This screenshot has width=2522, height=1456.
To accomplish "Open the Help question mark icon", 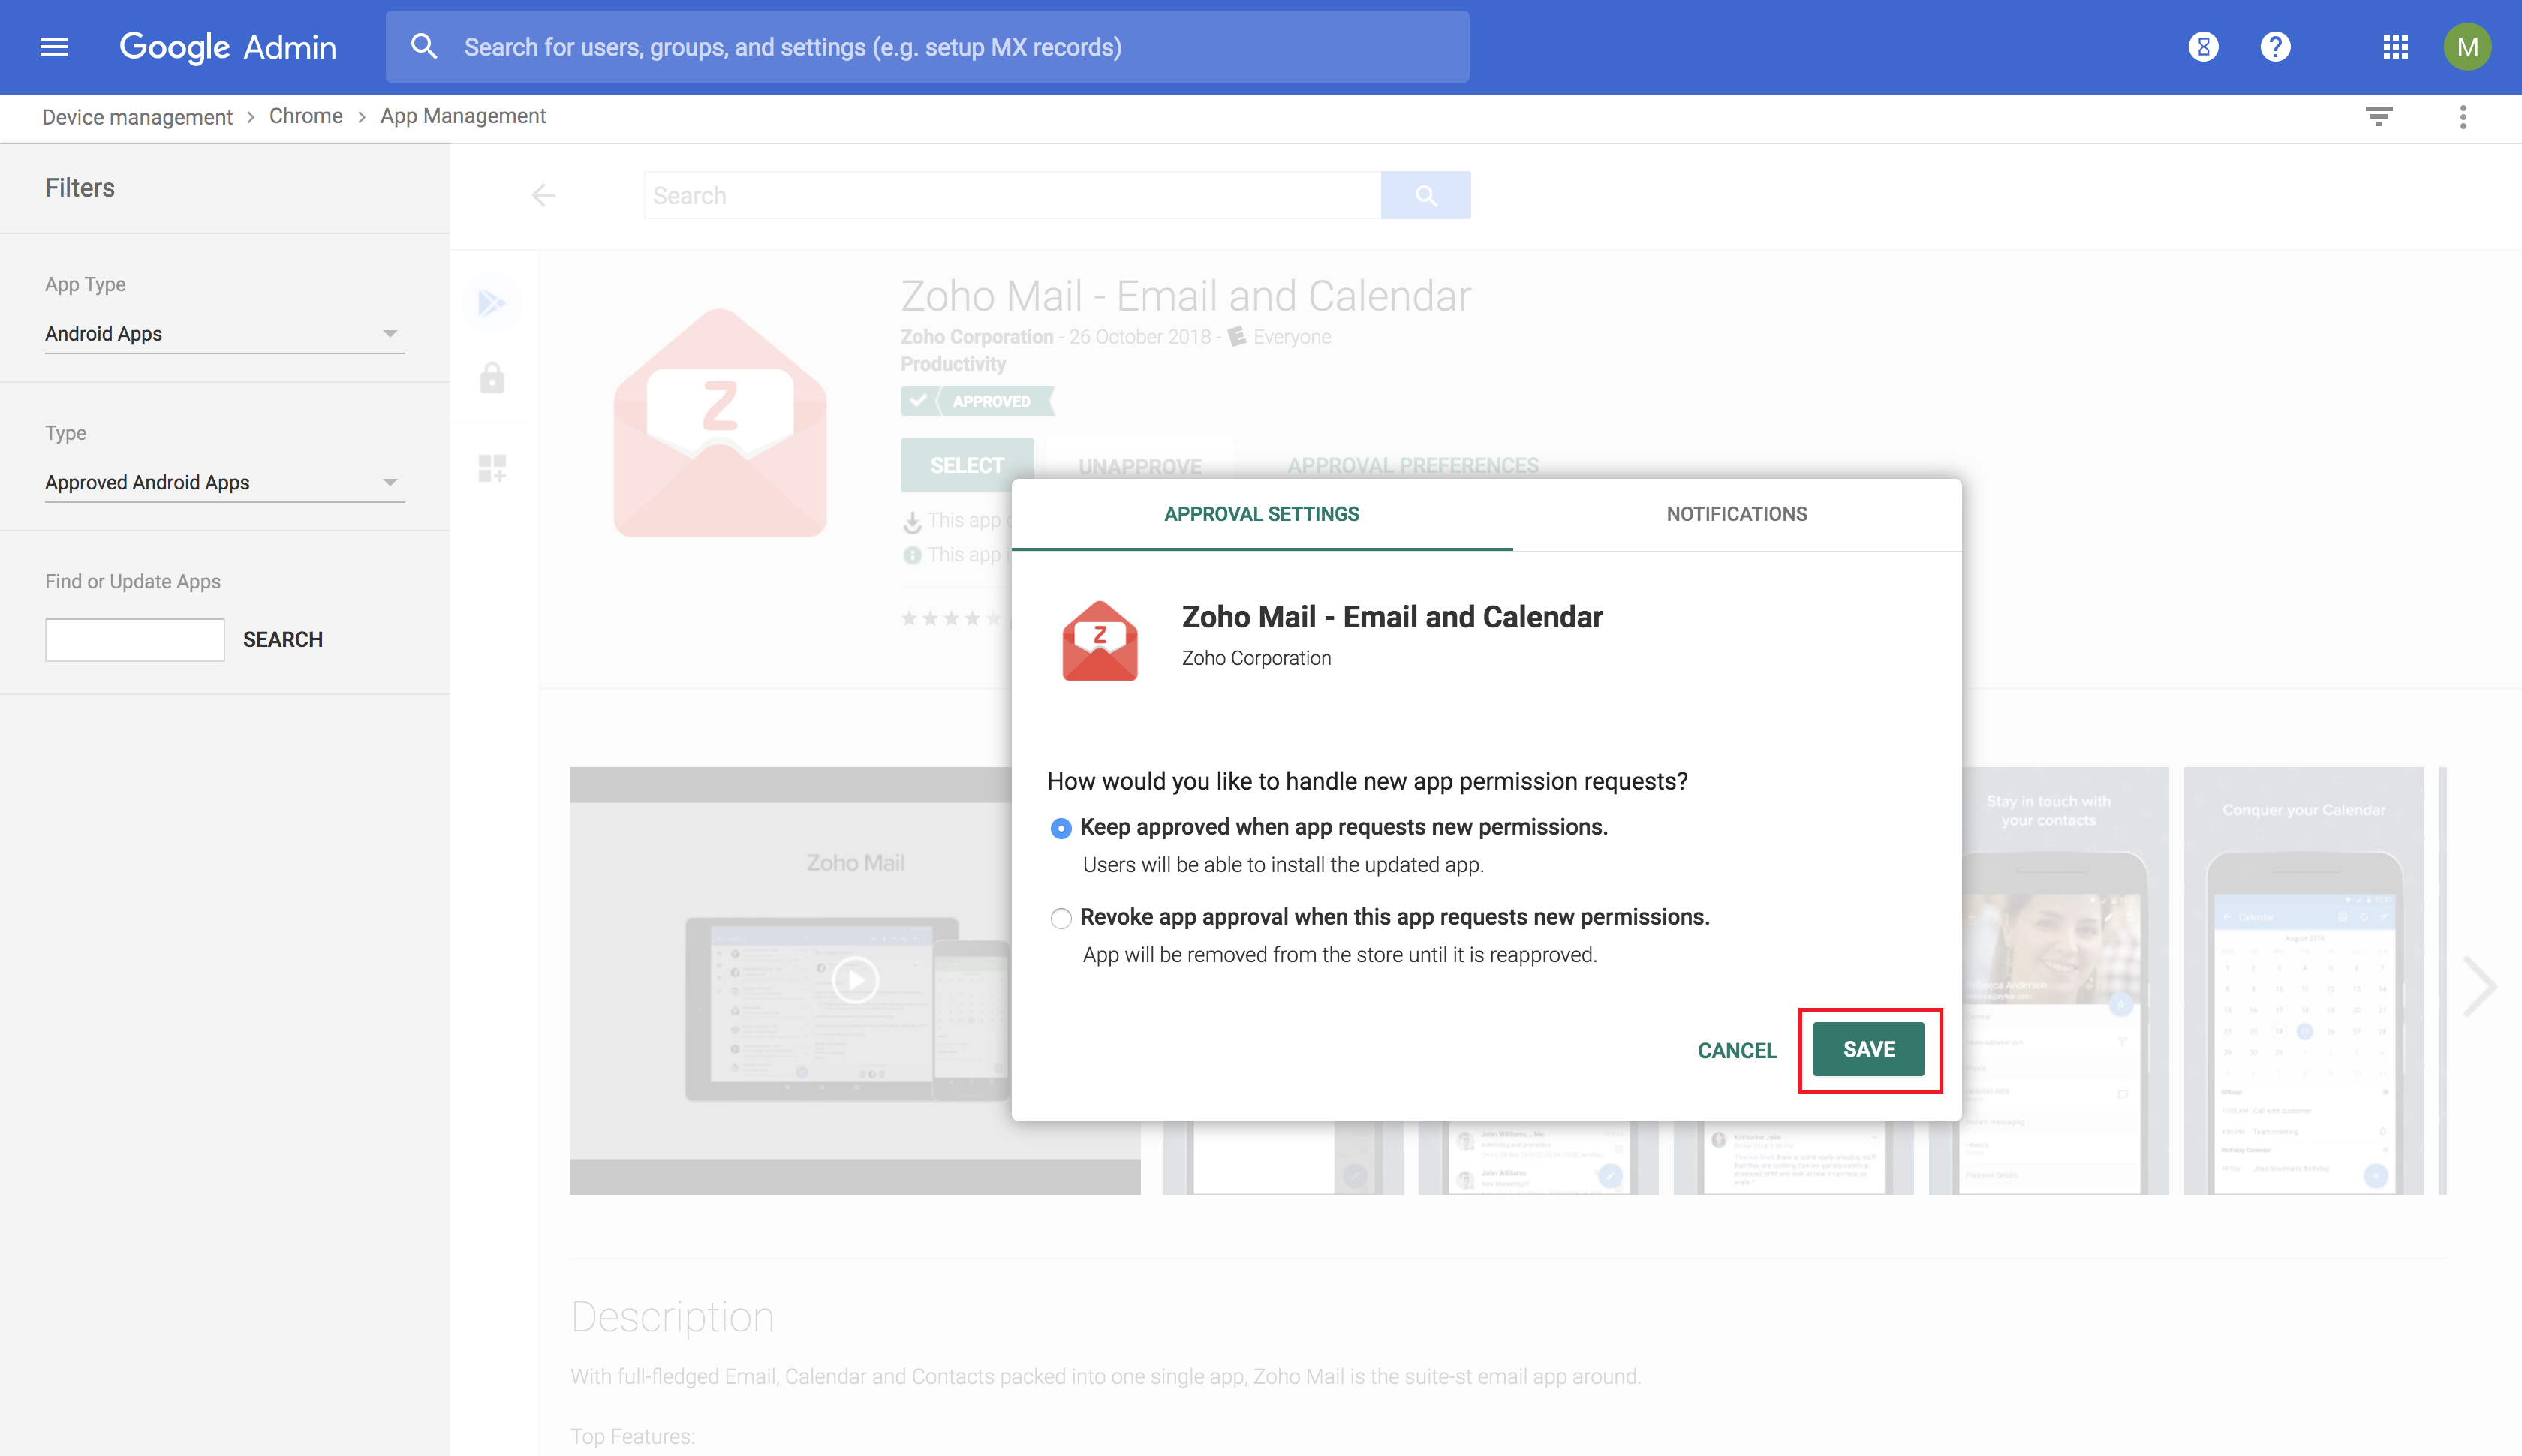I will [x=2275, y=47].
